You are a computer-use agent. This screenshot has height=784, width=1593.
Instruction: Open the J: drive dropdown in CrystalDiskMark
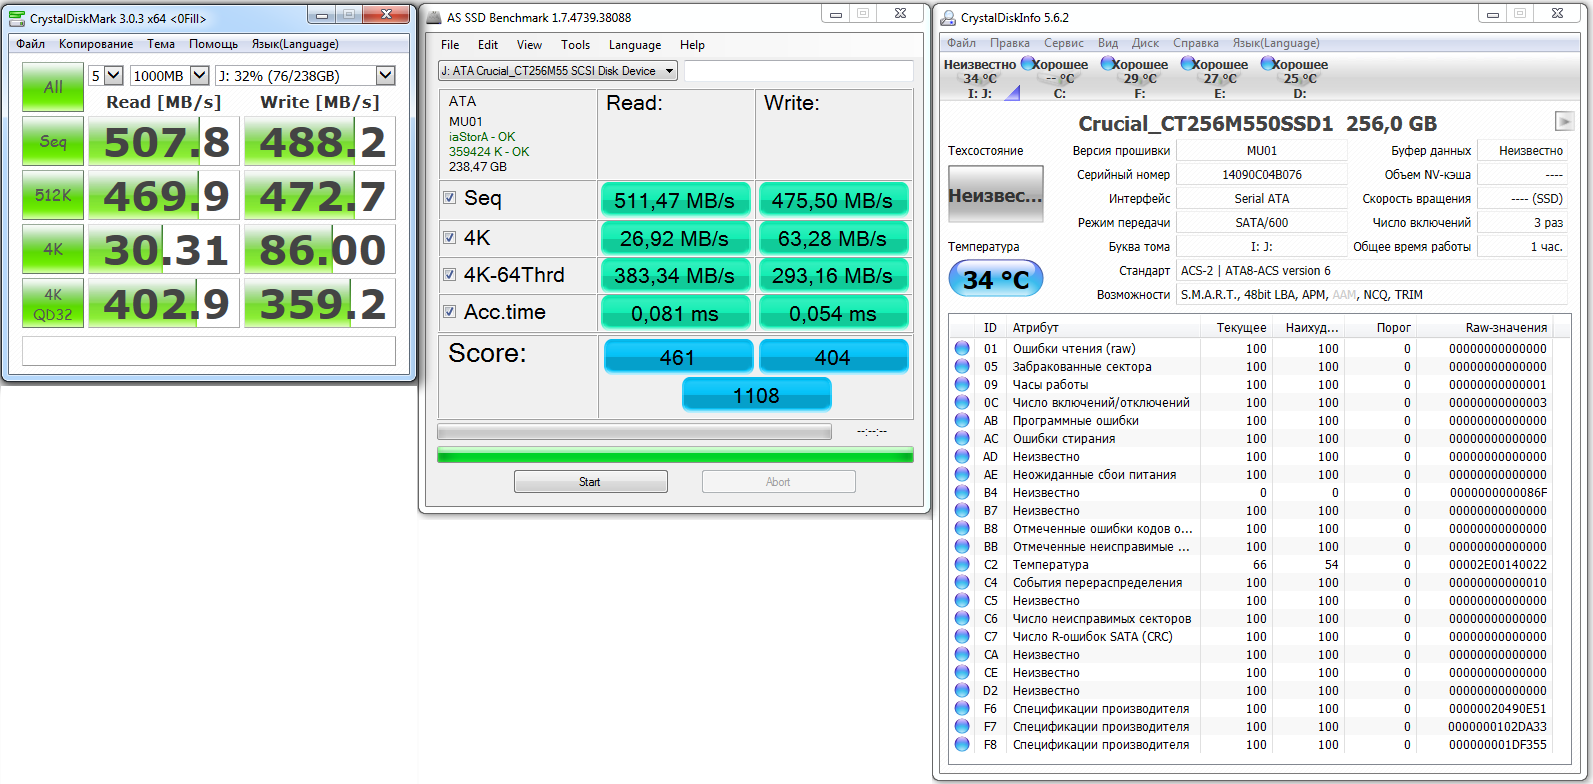coord(306,76)
